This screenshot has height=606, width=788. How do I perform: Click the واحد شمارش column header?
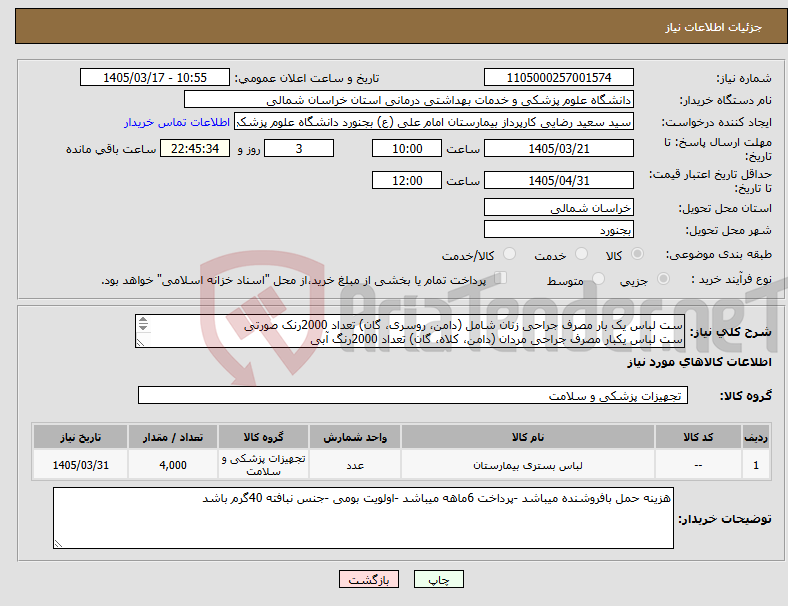click(x=355, y=437)
